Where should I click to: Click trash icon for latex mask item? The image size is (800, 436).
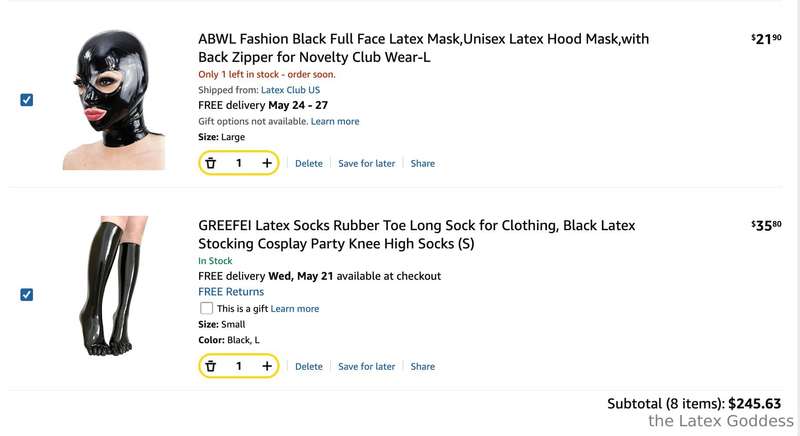211,163
